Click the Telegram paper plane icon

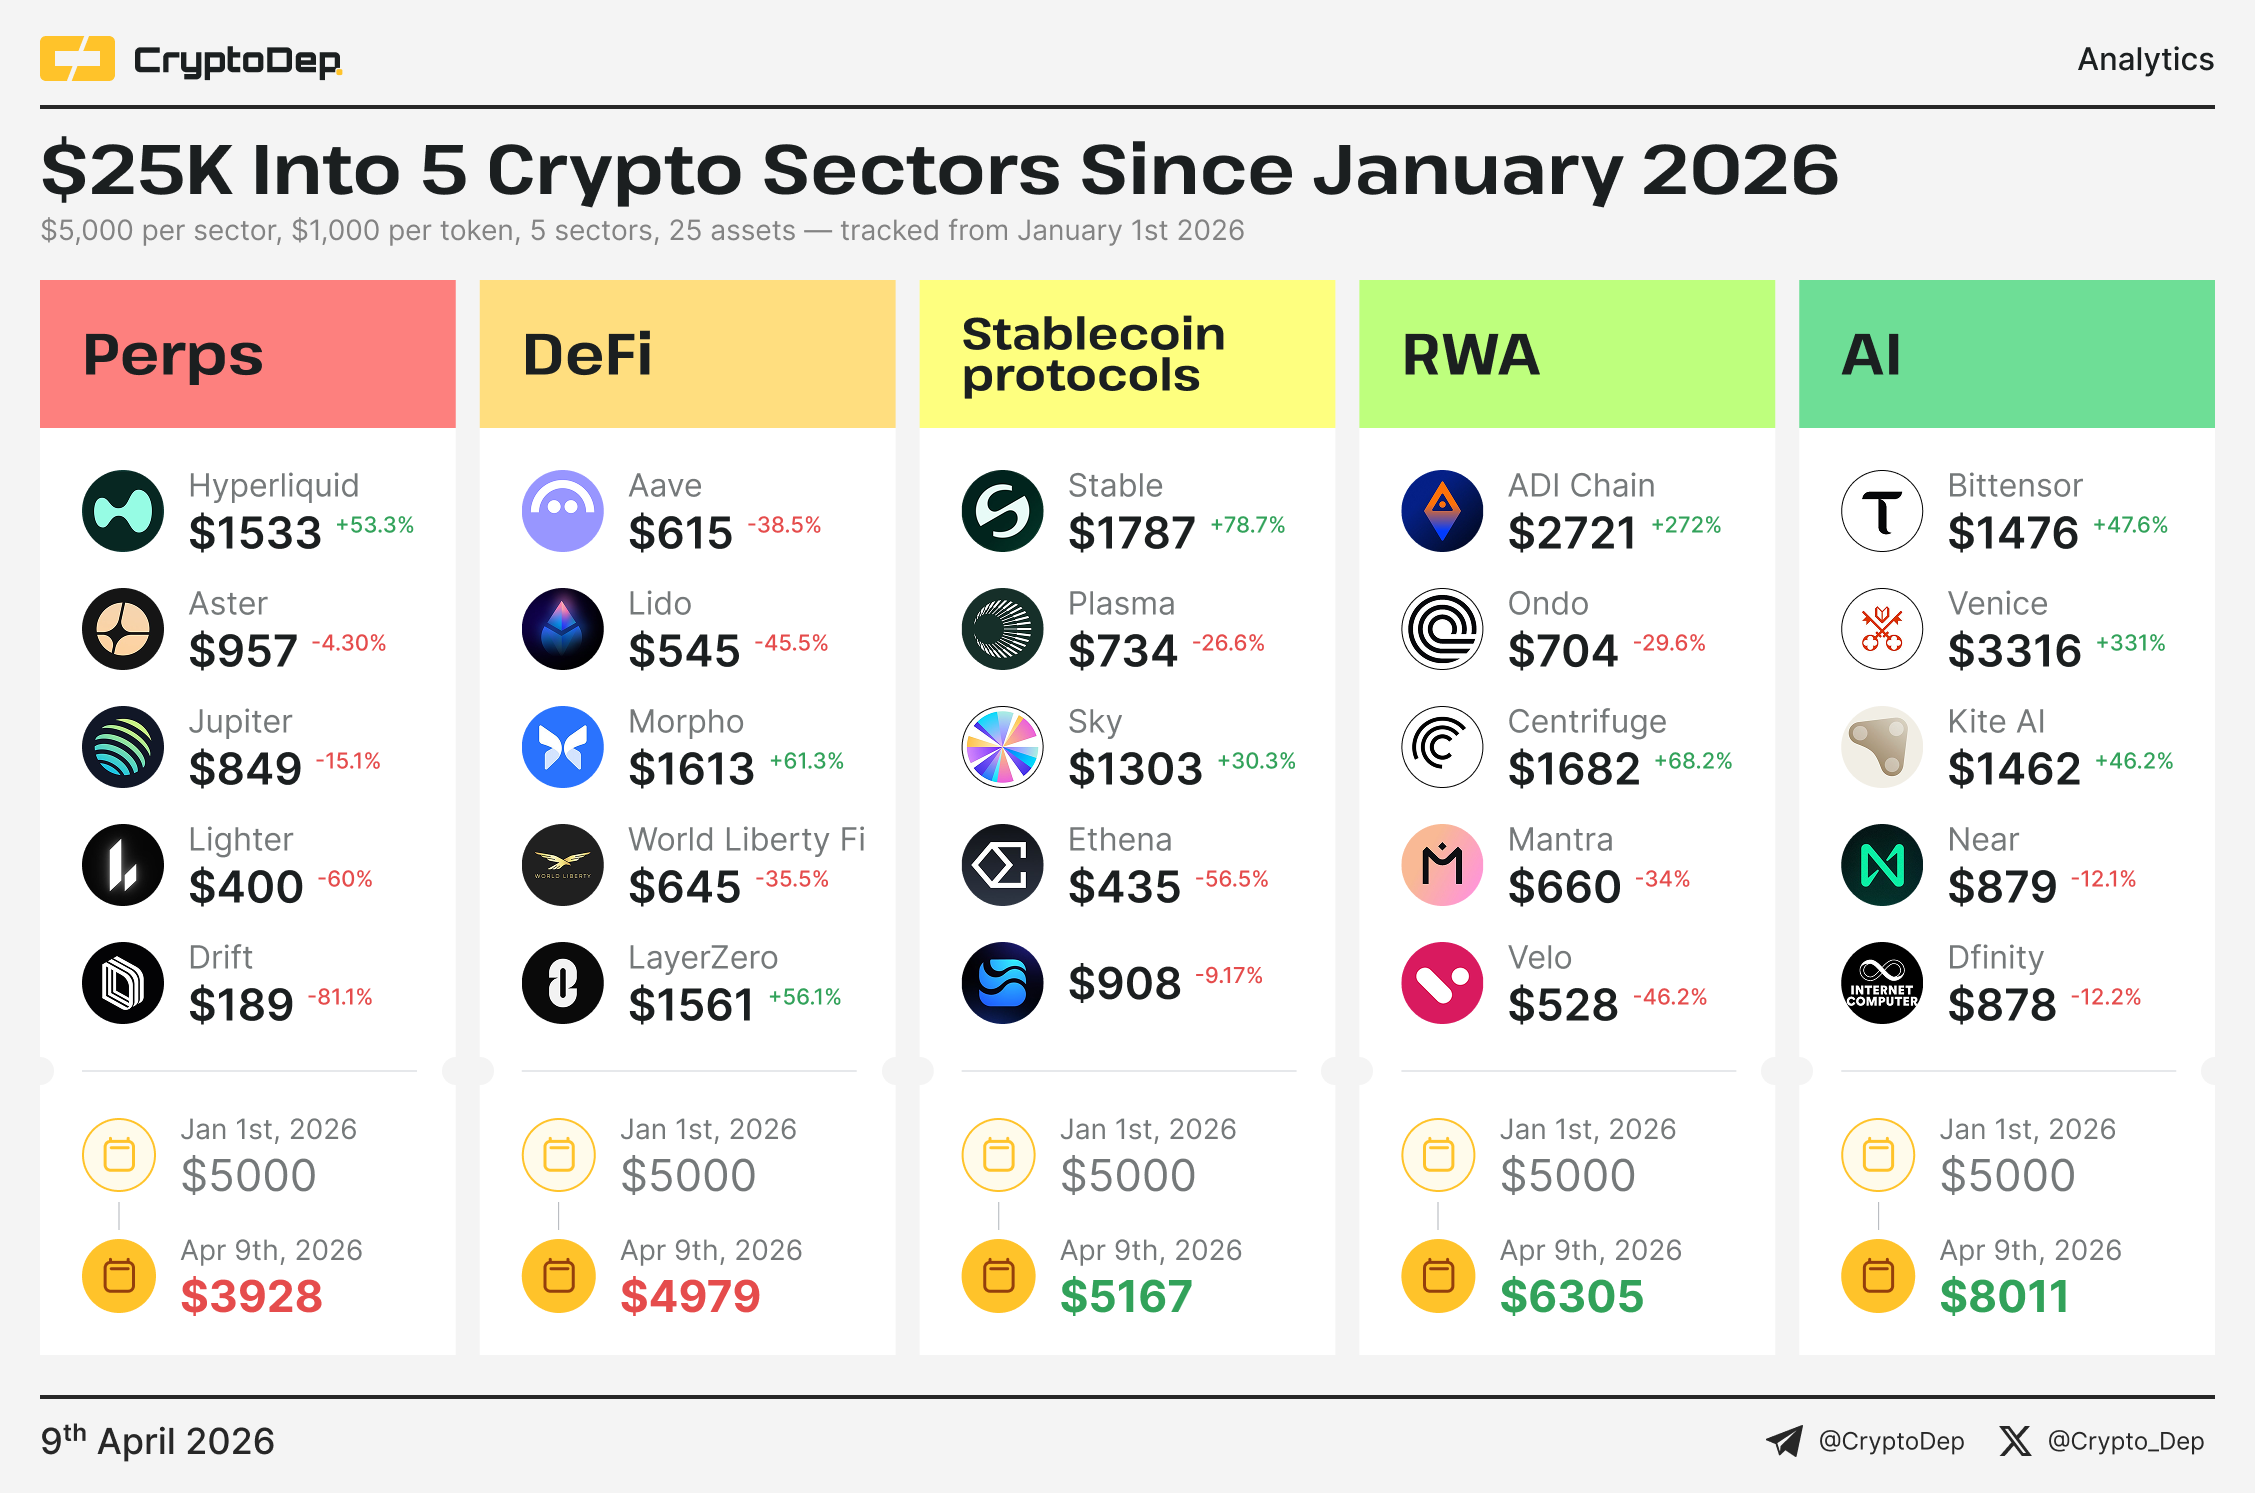click(x=1784, y=1441)
